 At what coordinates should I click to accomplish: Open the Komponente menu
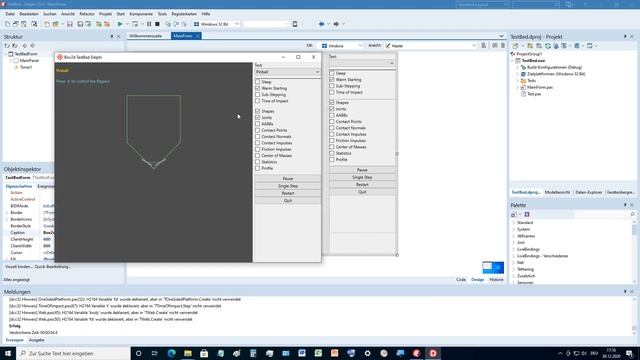(x=141, y=14)
